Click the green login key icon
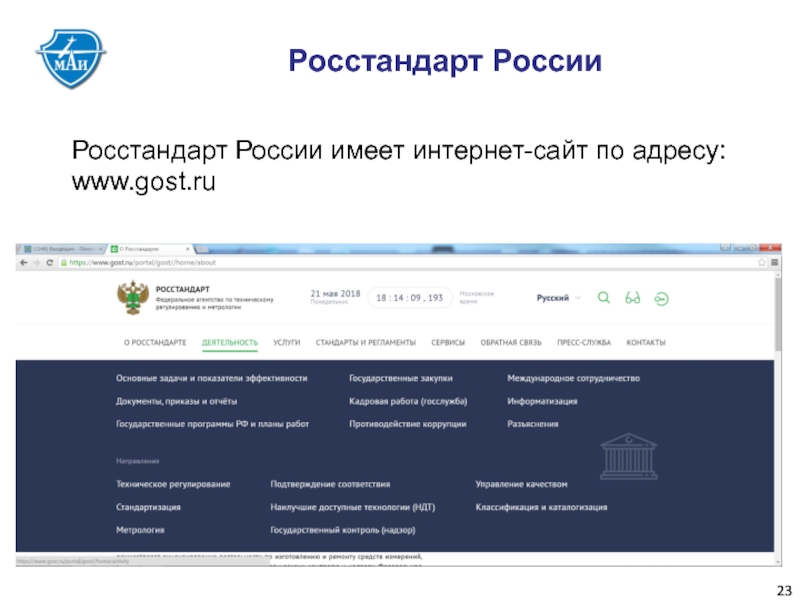The width and height of the screenshot is (800, 600). tap(661, 299)
